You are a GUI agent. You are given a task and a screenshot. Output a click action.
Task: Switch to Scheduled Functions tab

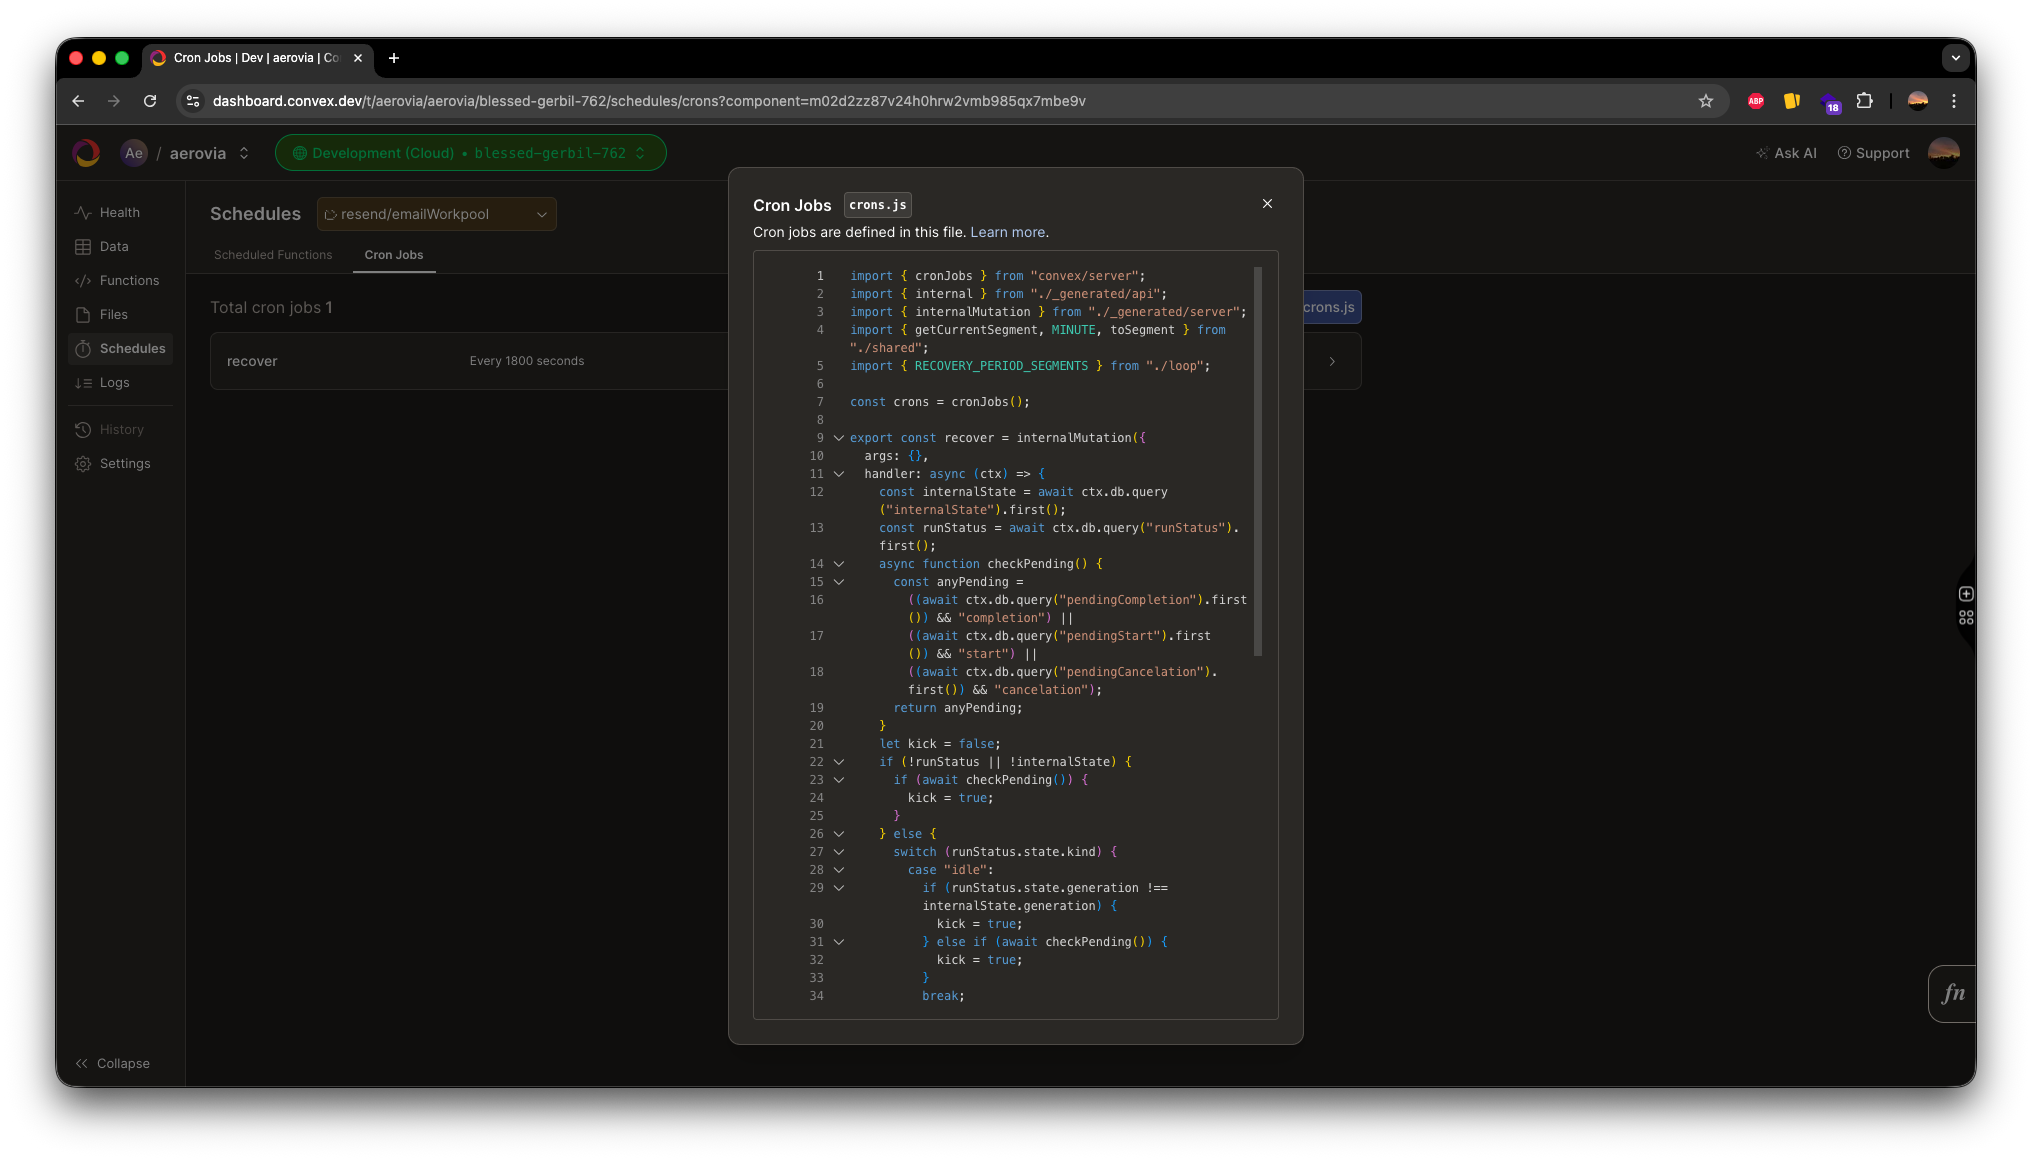coord(272,255)
